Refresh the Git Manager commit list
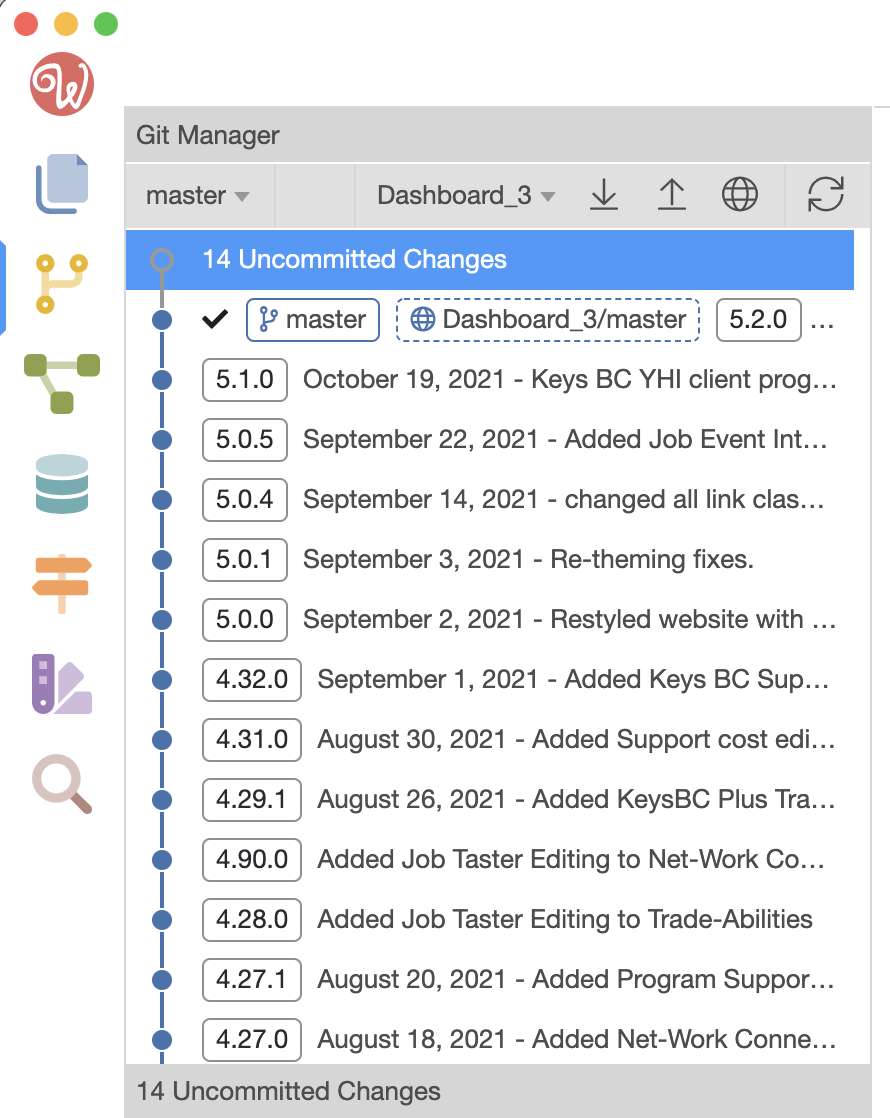The image size is (890, 1118). point(826,195)
